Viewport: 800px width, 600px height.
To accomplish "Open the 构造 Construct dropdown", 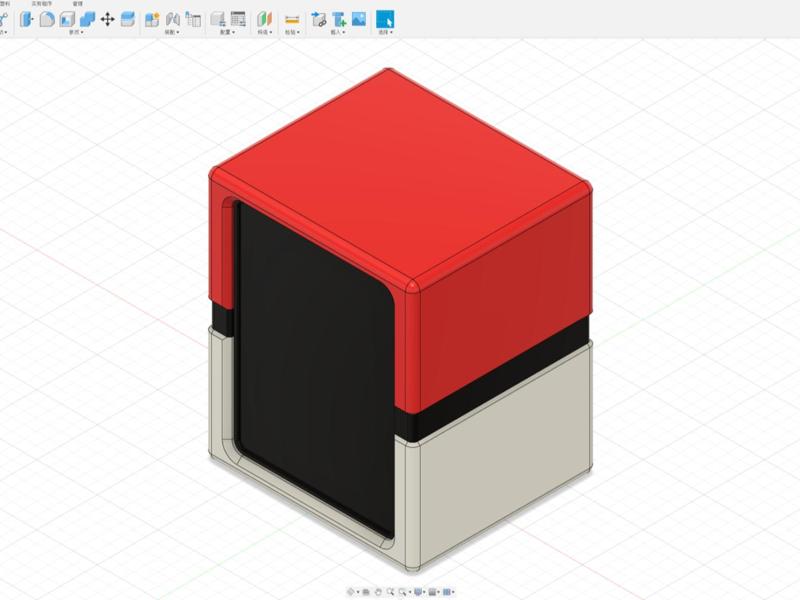I will (x=266, y=31).
